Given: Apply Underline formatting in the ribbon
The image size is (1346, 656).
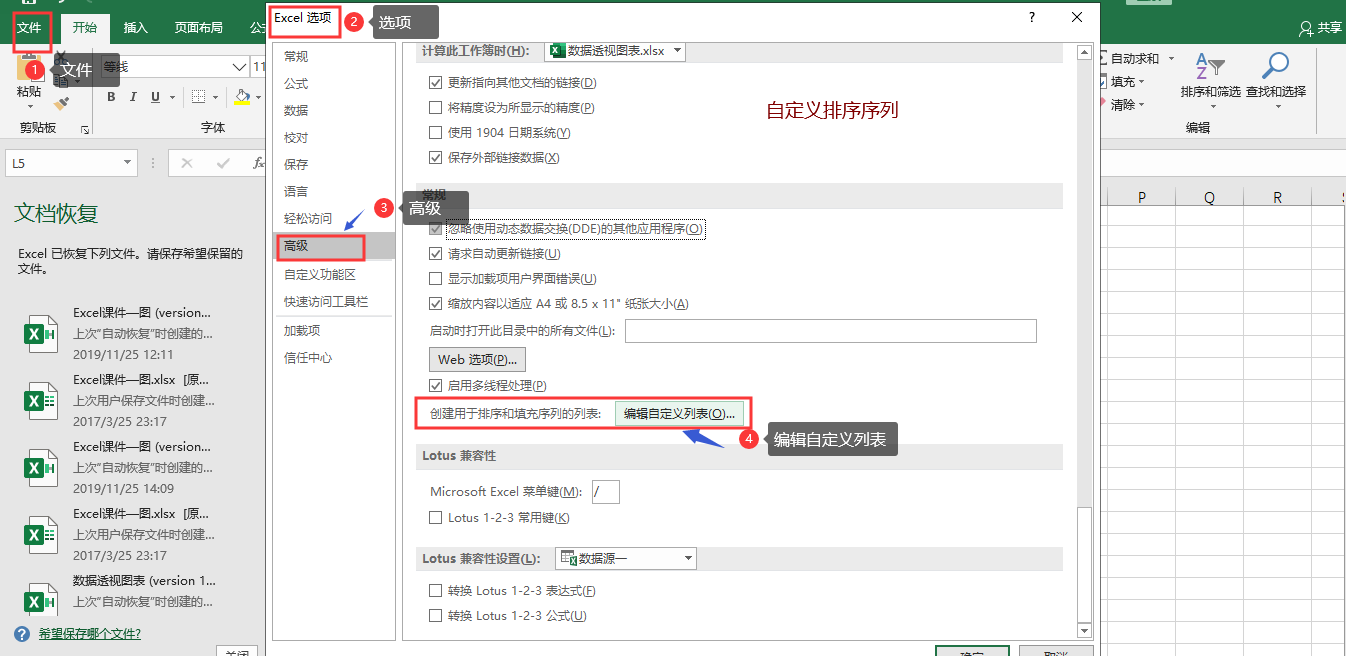Looking at the screenshot, I should 155,97.
